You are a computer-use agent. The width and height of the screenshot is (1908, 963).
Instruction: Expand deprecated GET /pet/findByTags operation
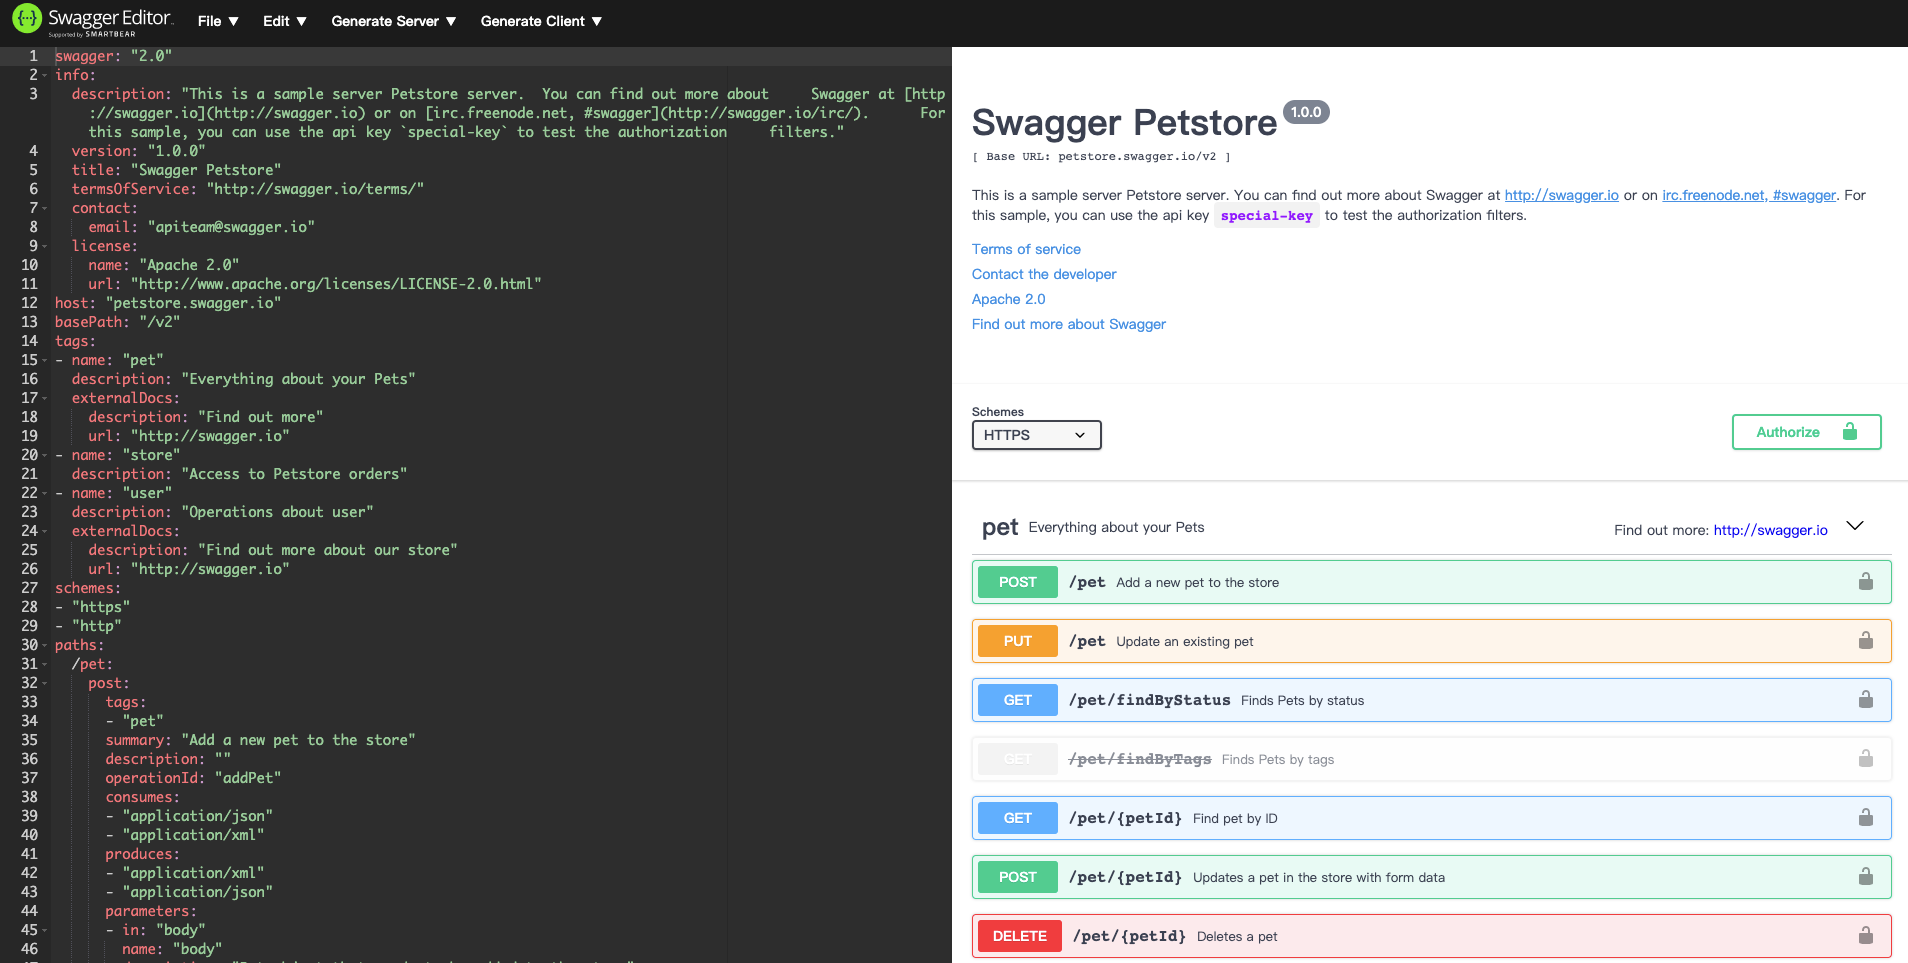(1431, 759)
